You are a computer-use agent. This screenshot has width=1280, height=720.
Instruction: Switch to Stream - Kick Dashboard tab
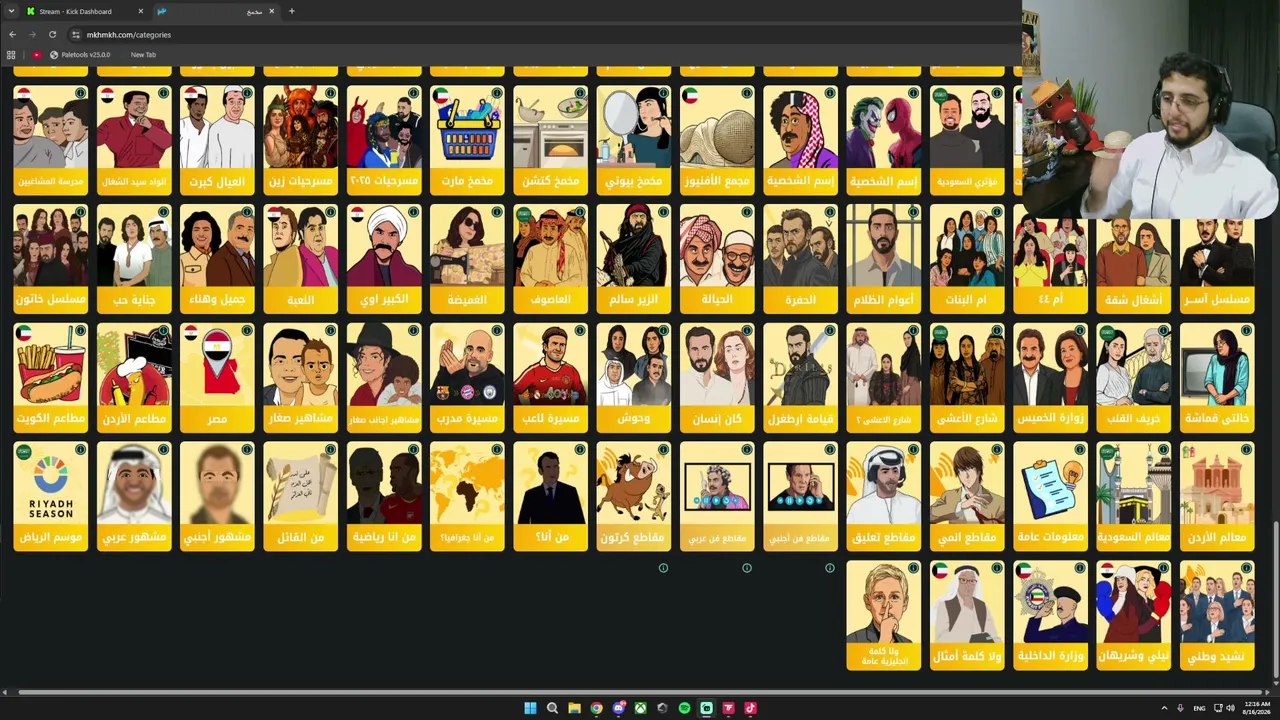(x=85, y=11)
